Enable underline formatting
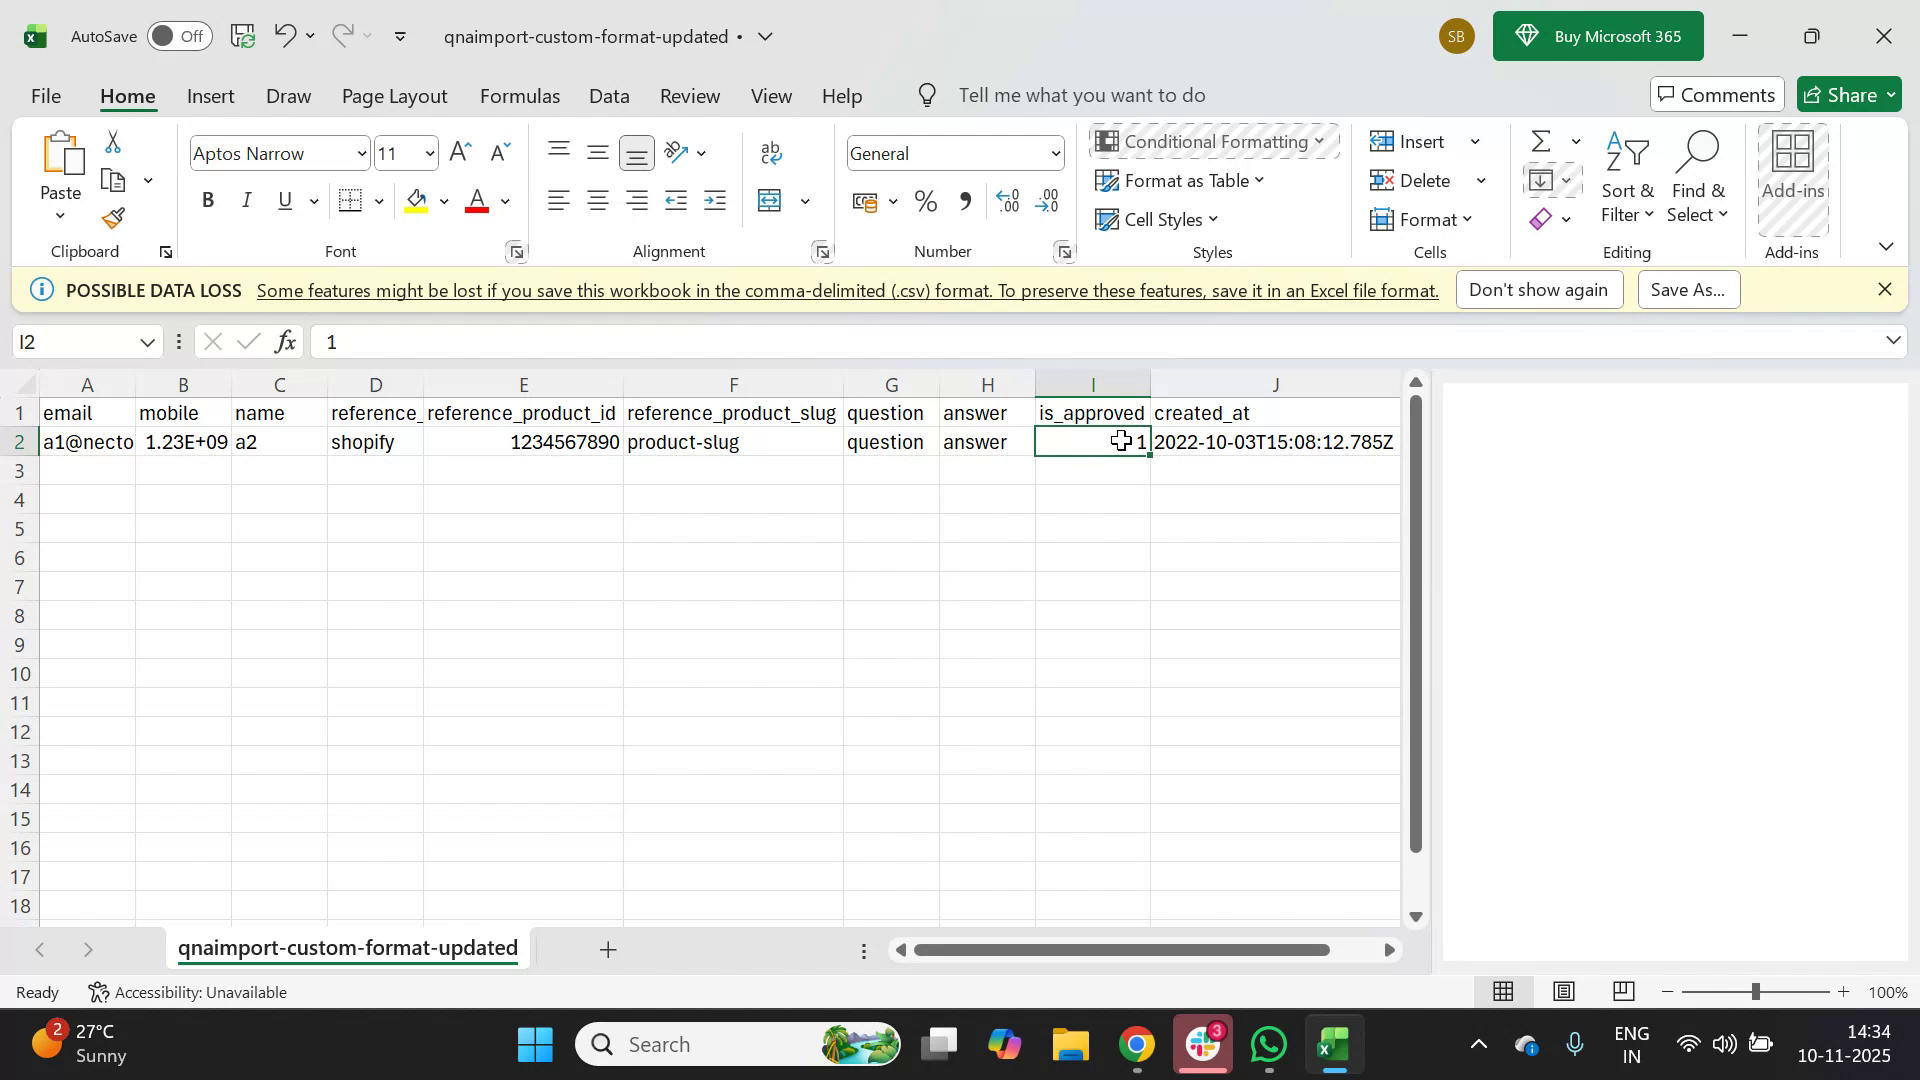 click(284, 200)
